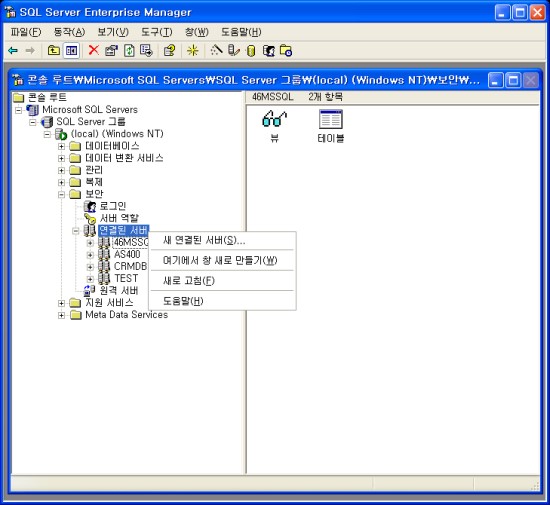The width and height of the screenshot is (550, 505).
Task: Expand the Meta Data Services folder
Action: pos(61,315)
